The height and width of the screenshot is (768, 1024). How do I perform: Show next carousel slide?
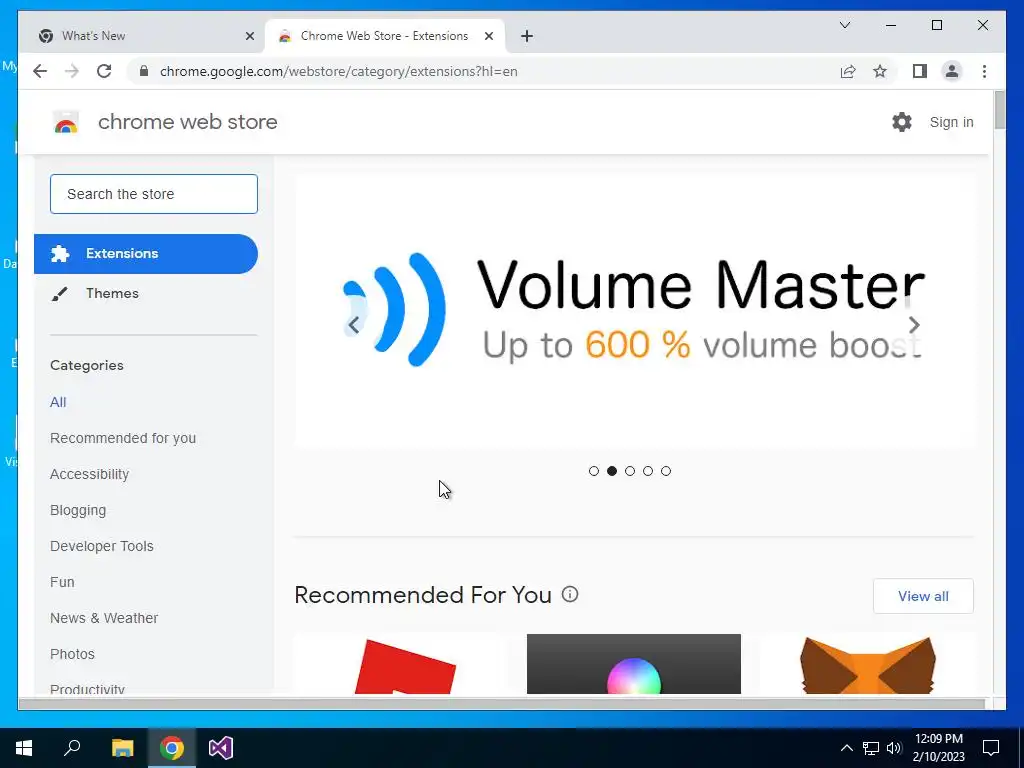coord(914,325)
